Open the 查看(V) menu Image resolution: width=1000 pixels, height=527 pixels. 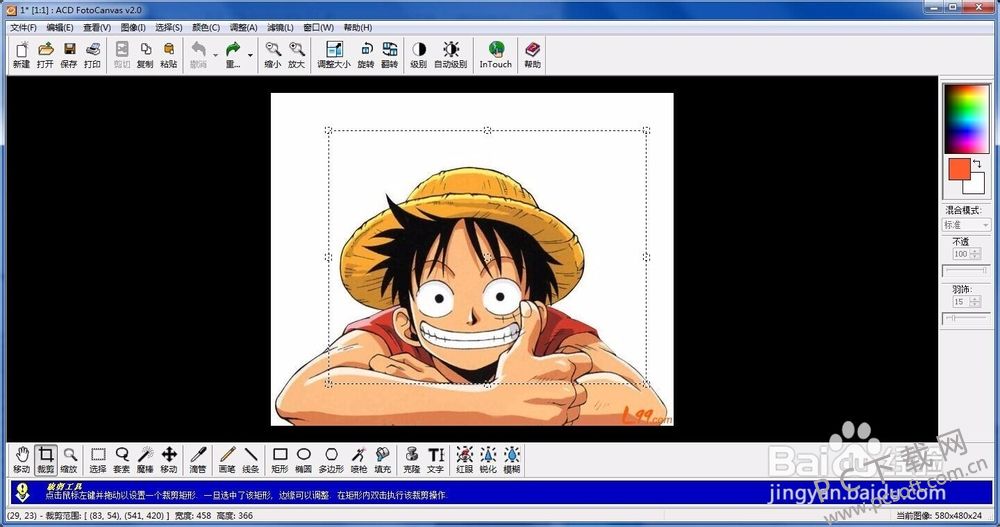click(x=97, y=27)
